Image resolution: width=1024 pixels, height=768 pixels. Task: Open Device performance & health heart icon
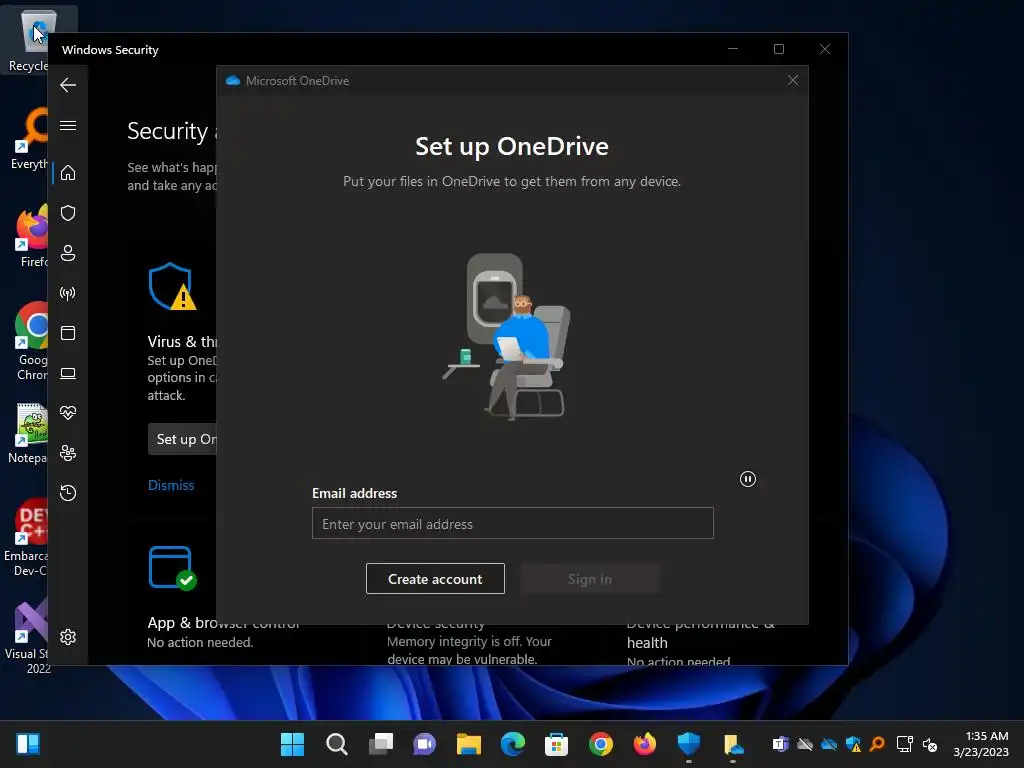click(68, 413)
